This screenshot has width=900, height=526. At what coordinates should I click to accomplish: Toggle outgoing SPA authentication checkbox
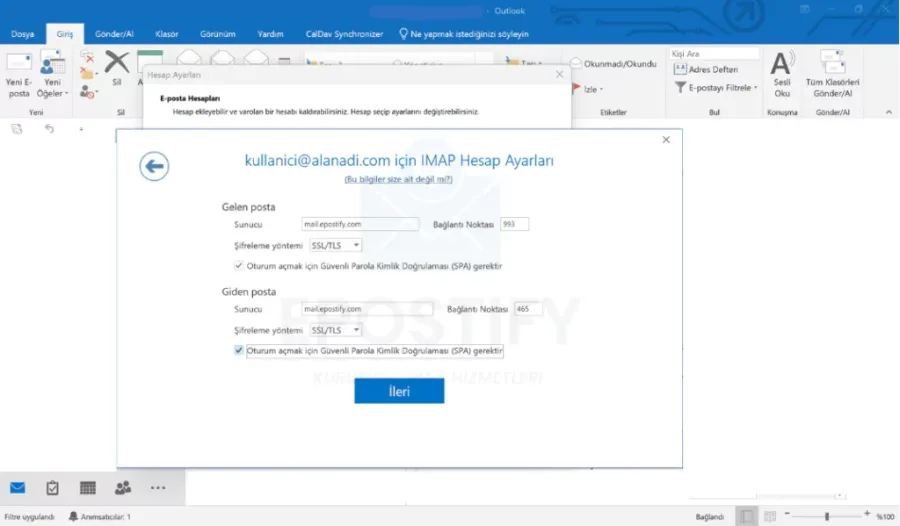238,350
